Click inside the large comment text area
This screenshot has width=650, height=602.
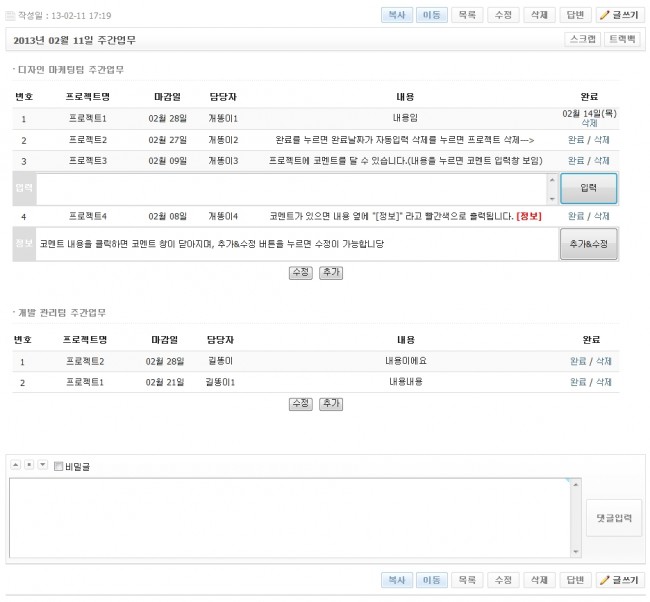click(290, 518)
